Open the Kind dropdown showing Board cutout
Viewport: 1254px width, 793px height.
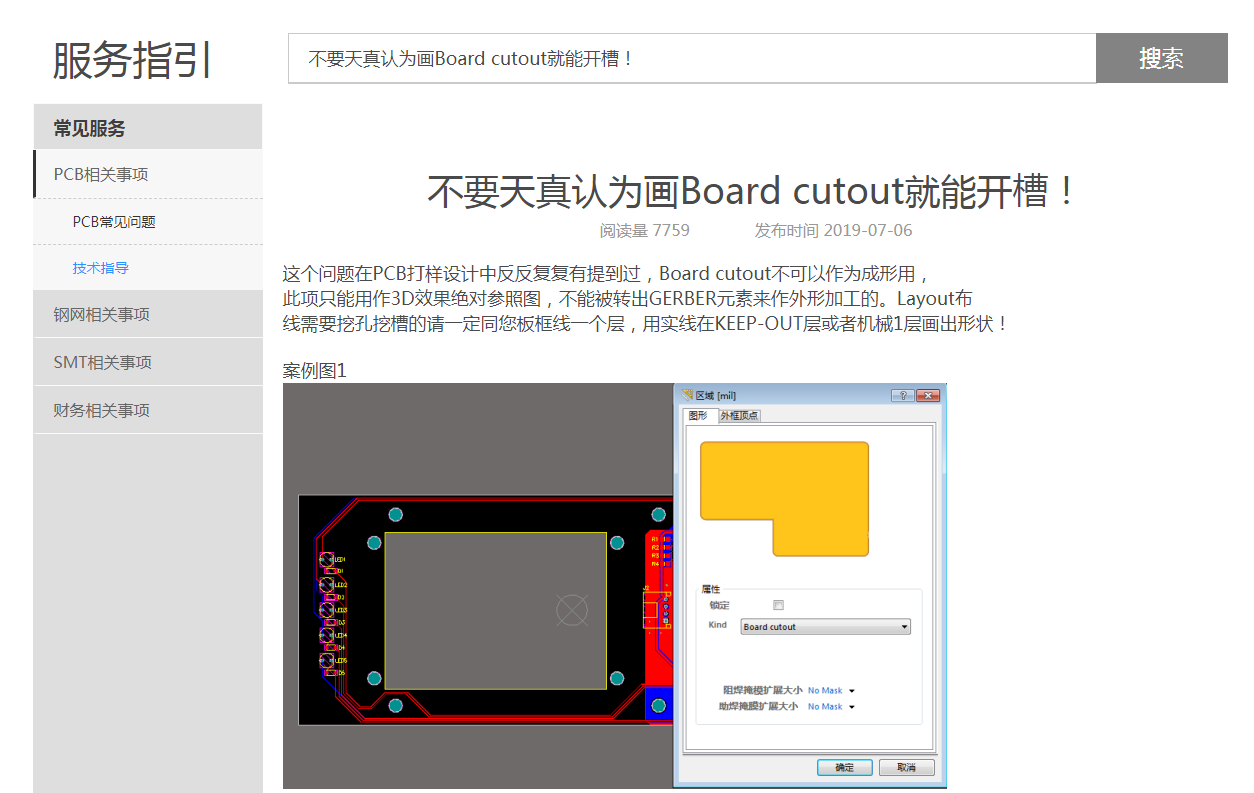click(825, 627)
